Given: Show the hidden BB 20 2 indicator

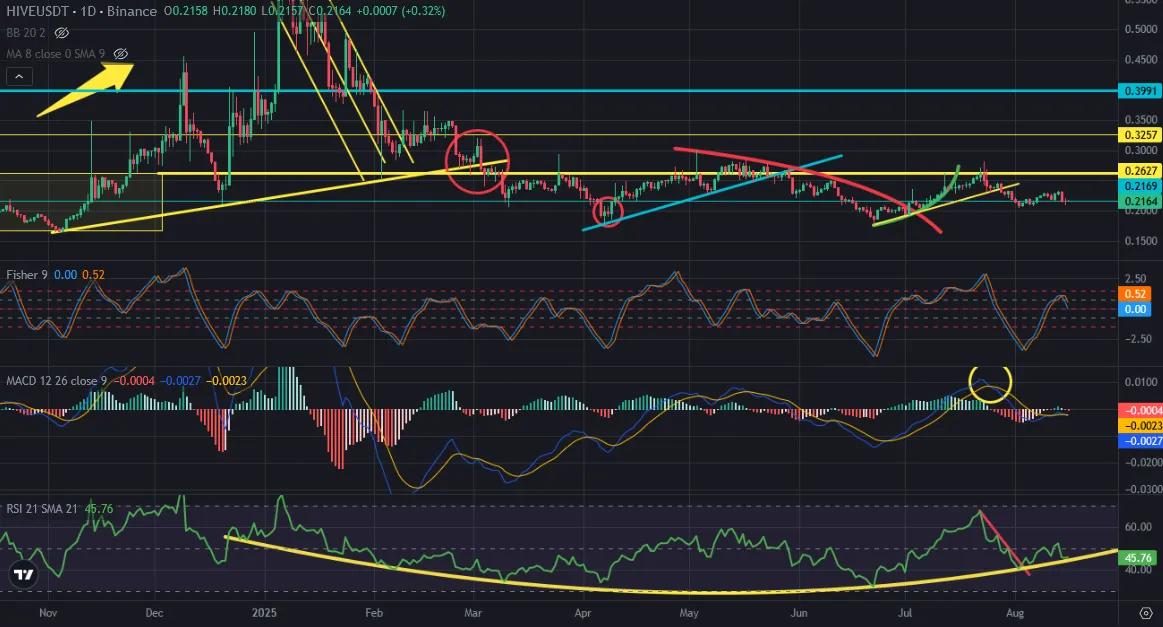Looking at the screenshot, I should click(x=62, y=33).
